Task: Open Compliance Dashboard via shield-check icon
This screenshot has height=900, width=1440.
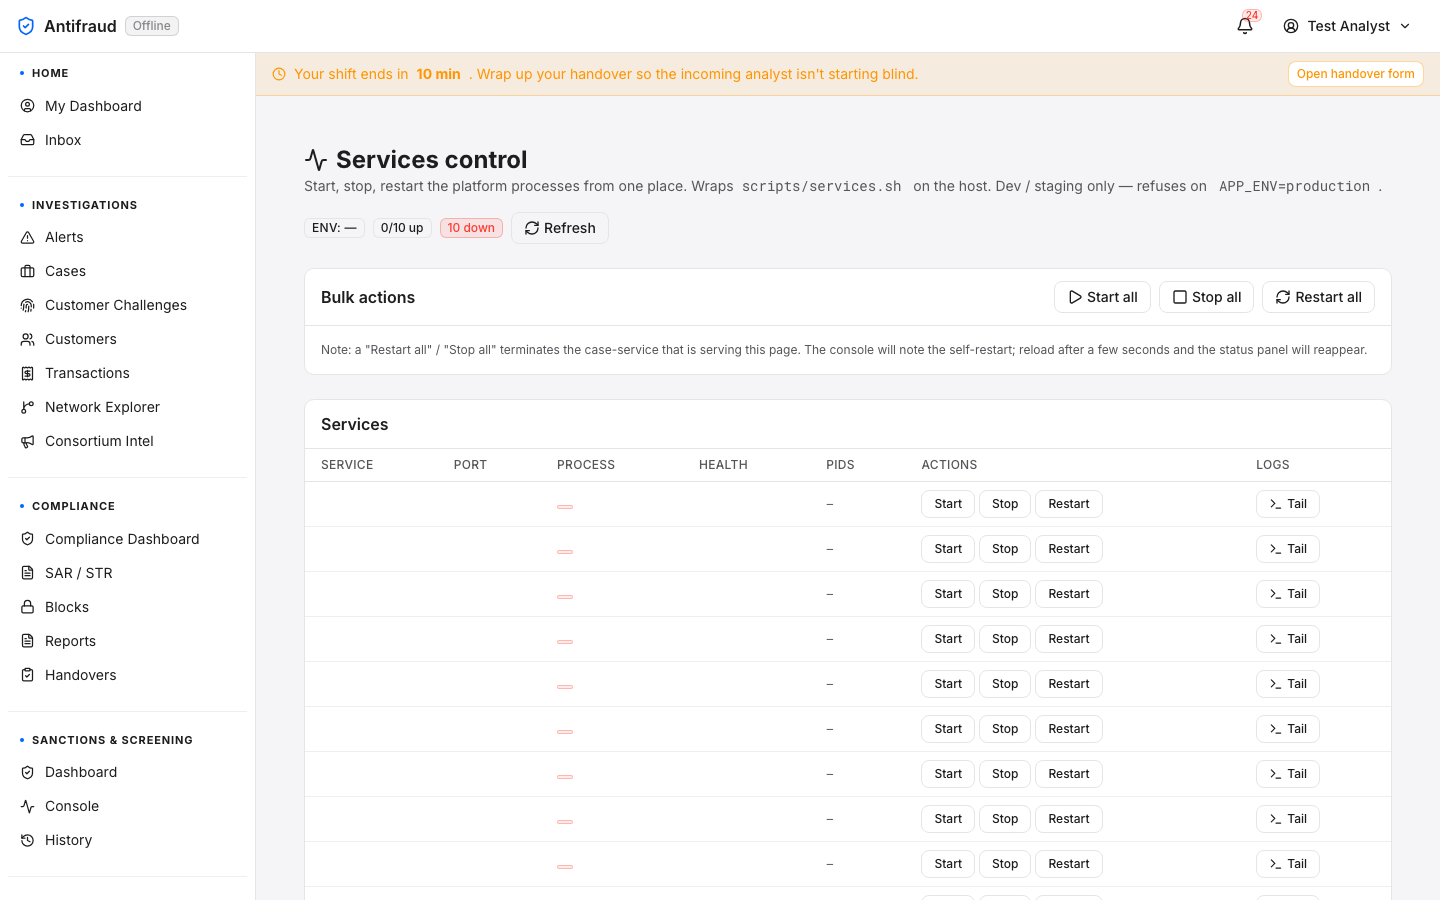Action: tap(28, 539)
